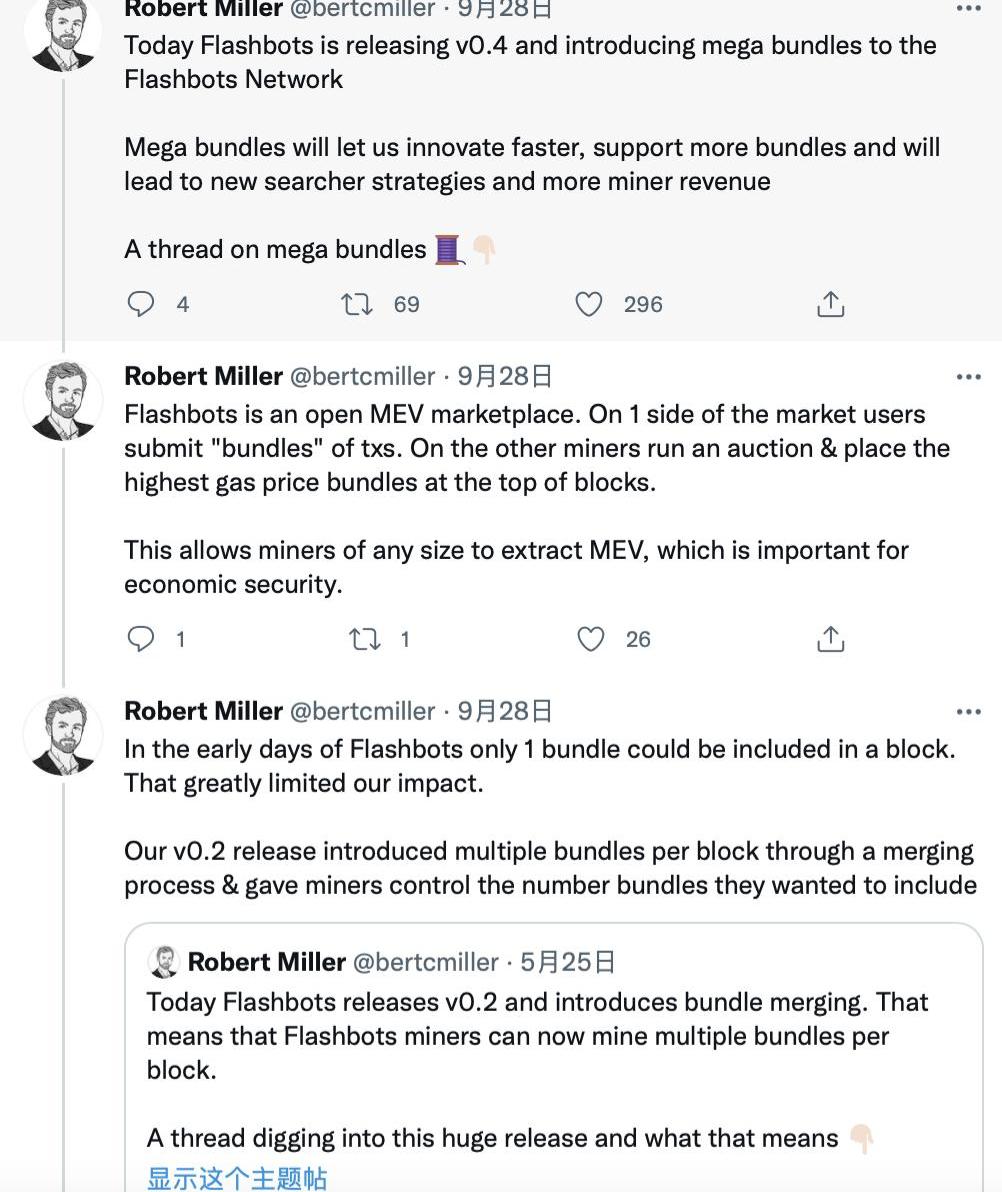
Task: Open the avatar beside the MEV marketplace tweet
Action: coord(63,400)
